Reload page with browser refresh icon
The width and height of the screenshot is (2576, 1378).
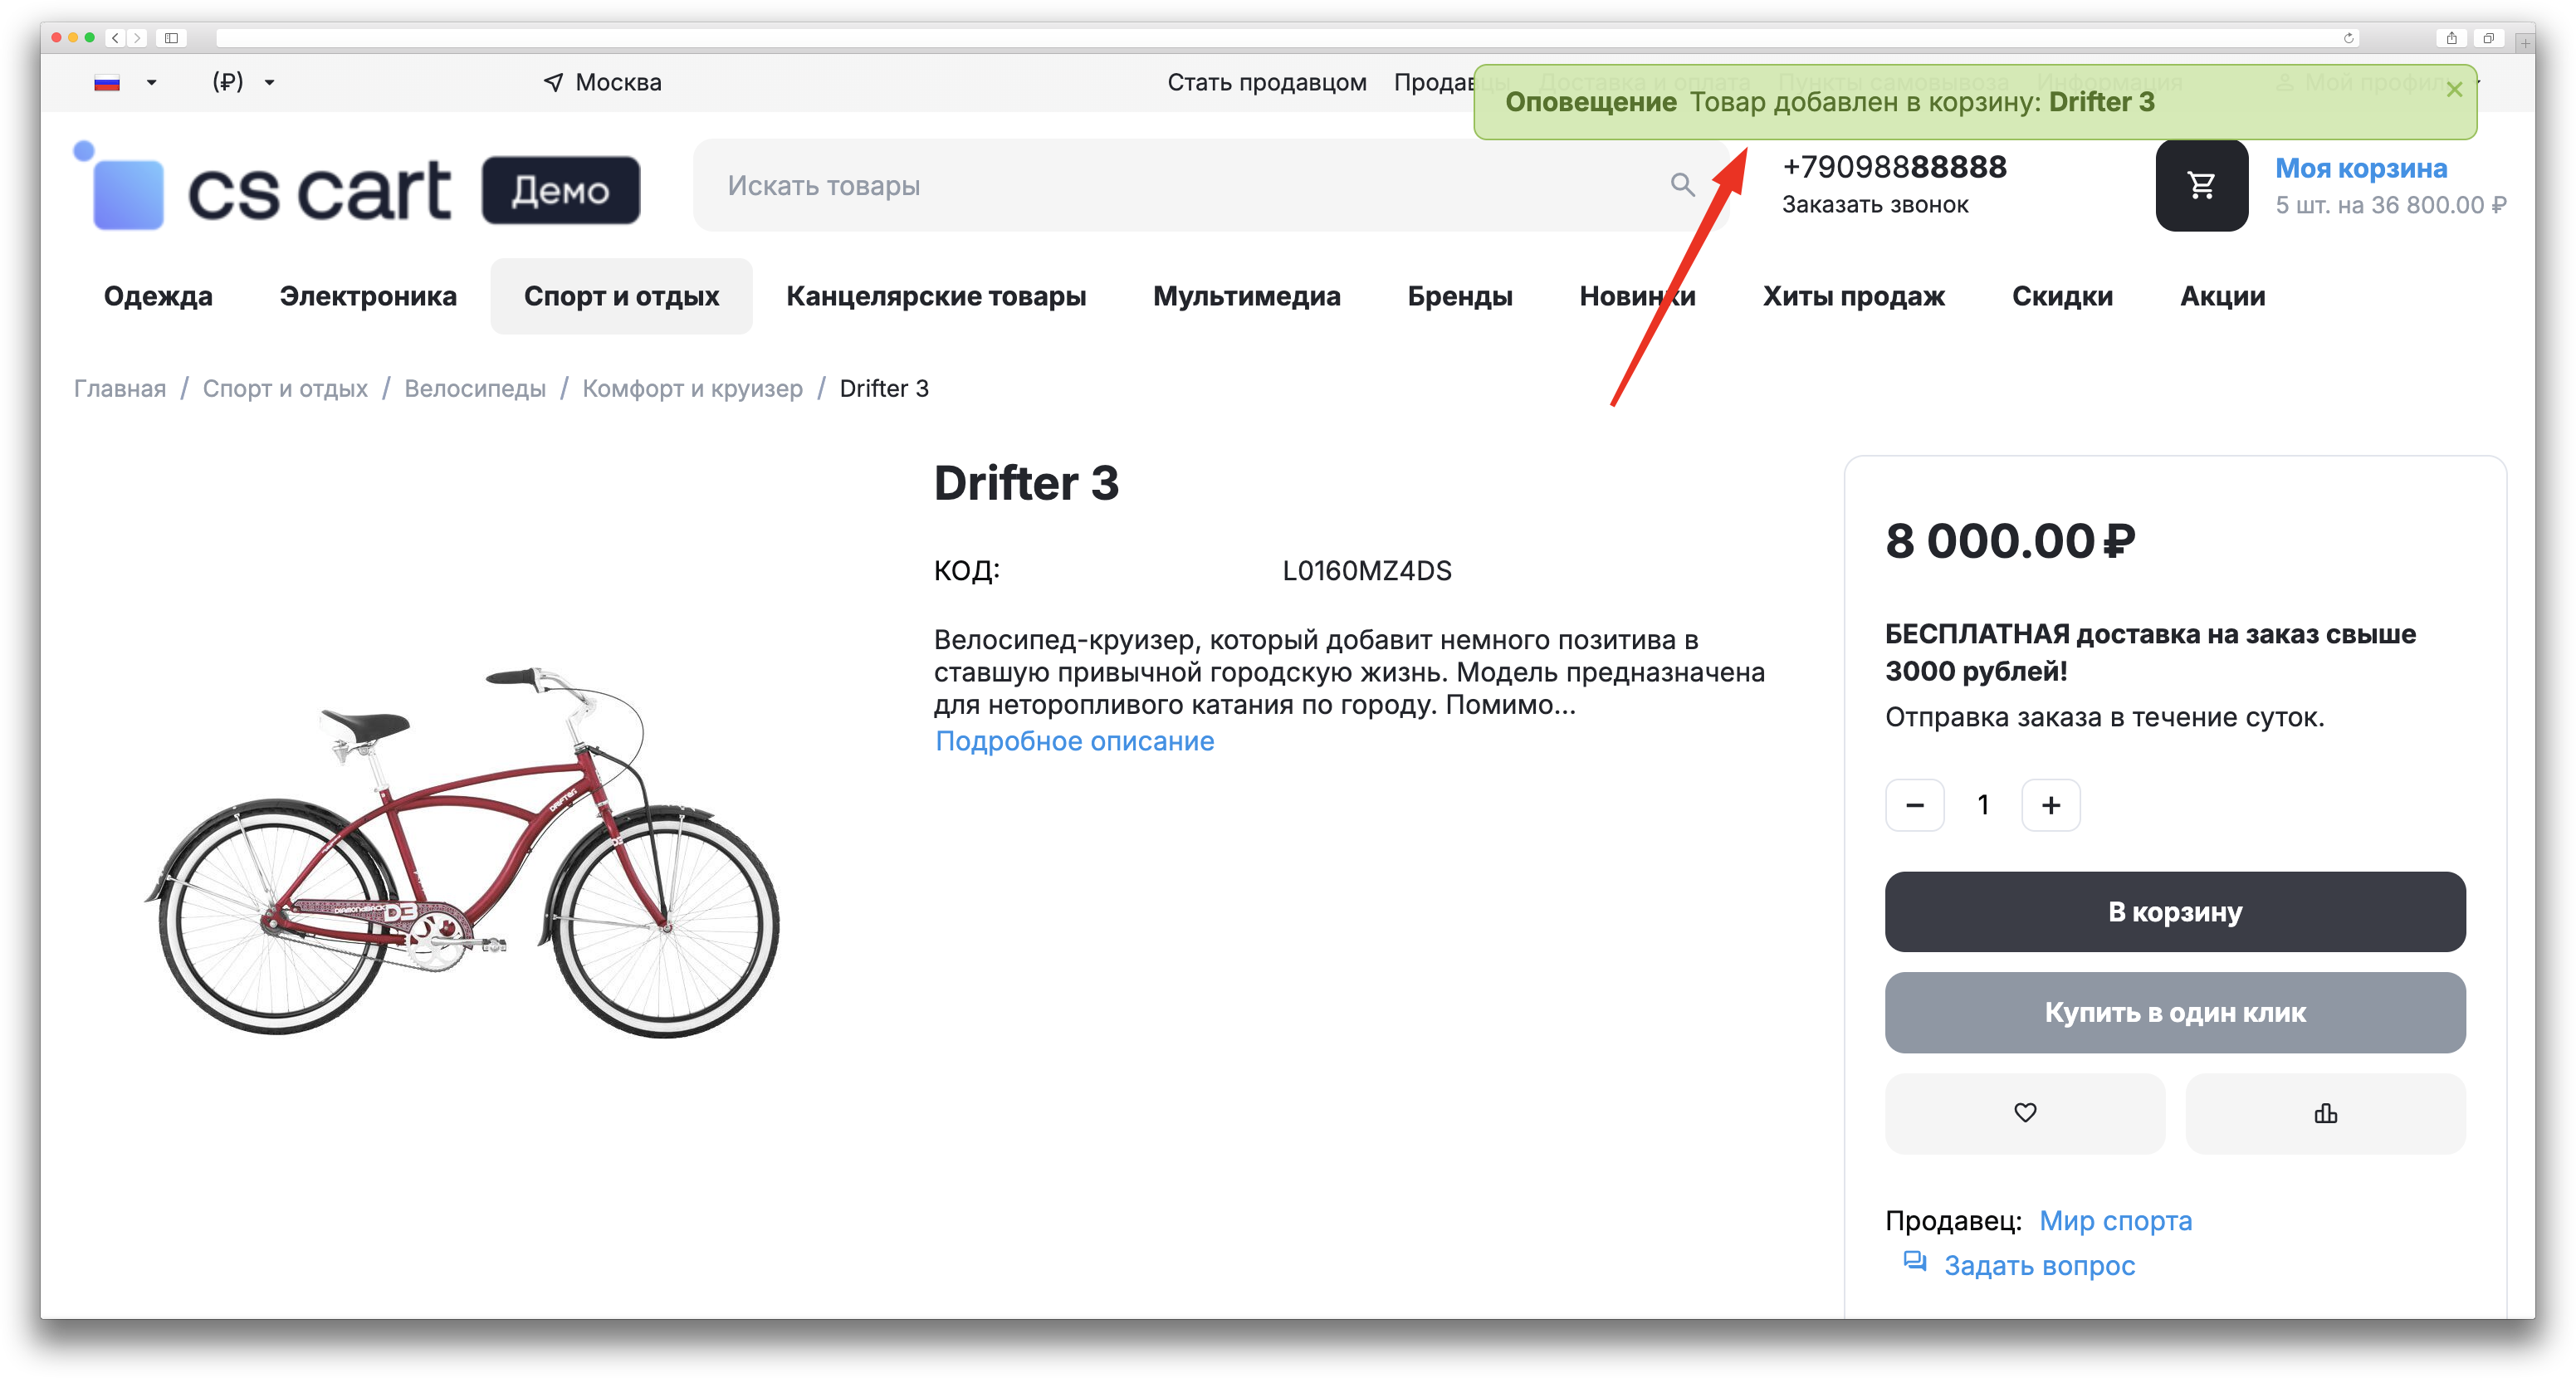(2348, 38)
